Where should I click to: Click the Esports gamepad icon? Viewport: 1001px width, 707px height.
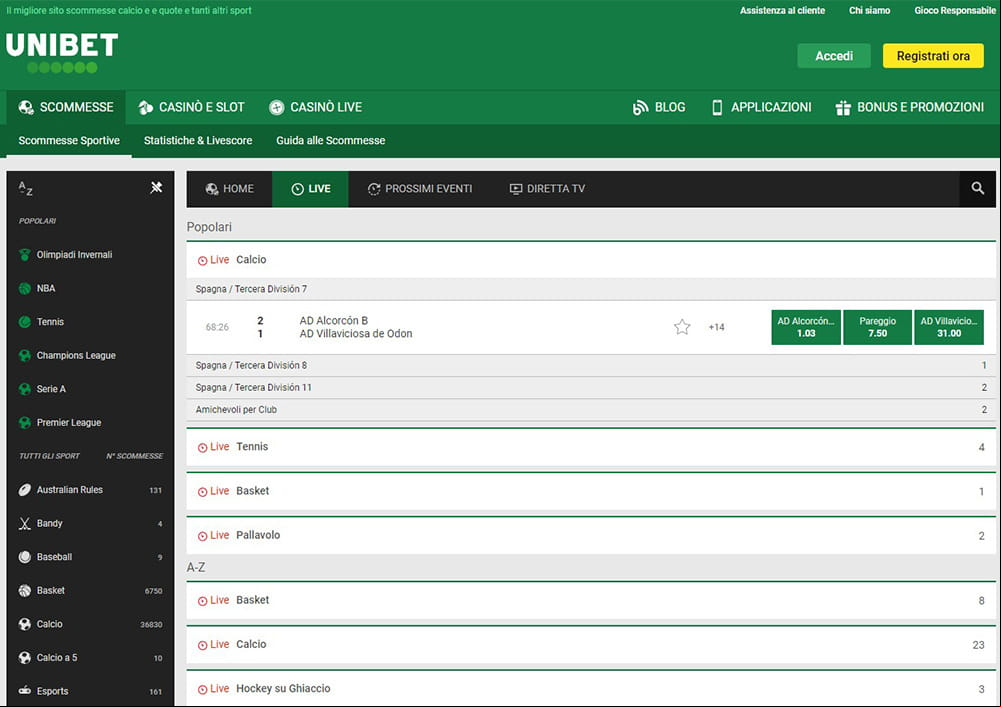[x=25, y=690]
